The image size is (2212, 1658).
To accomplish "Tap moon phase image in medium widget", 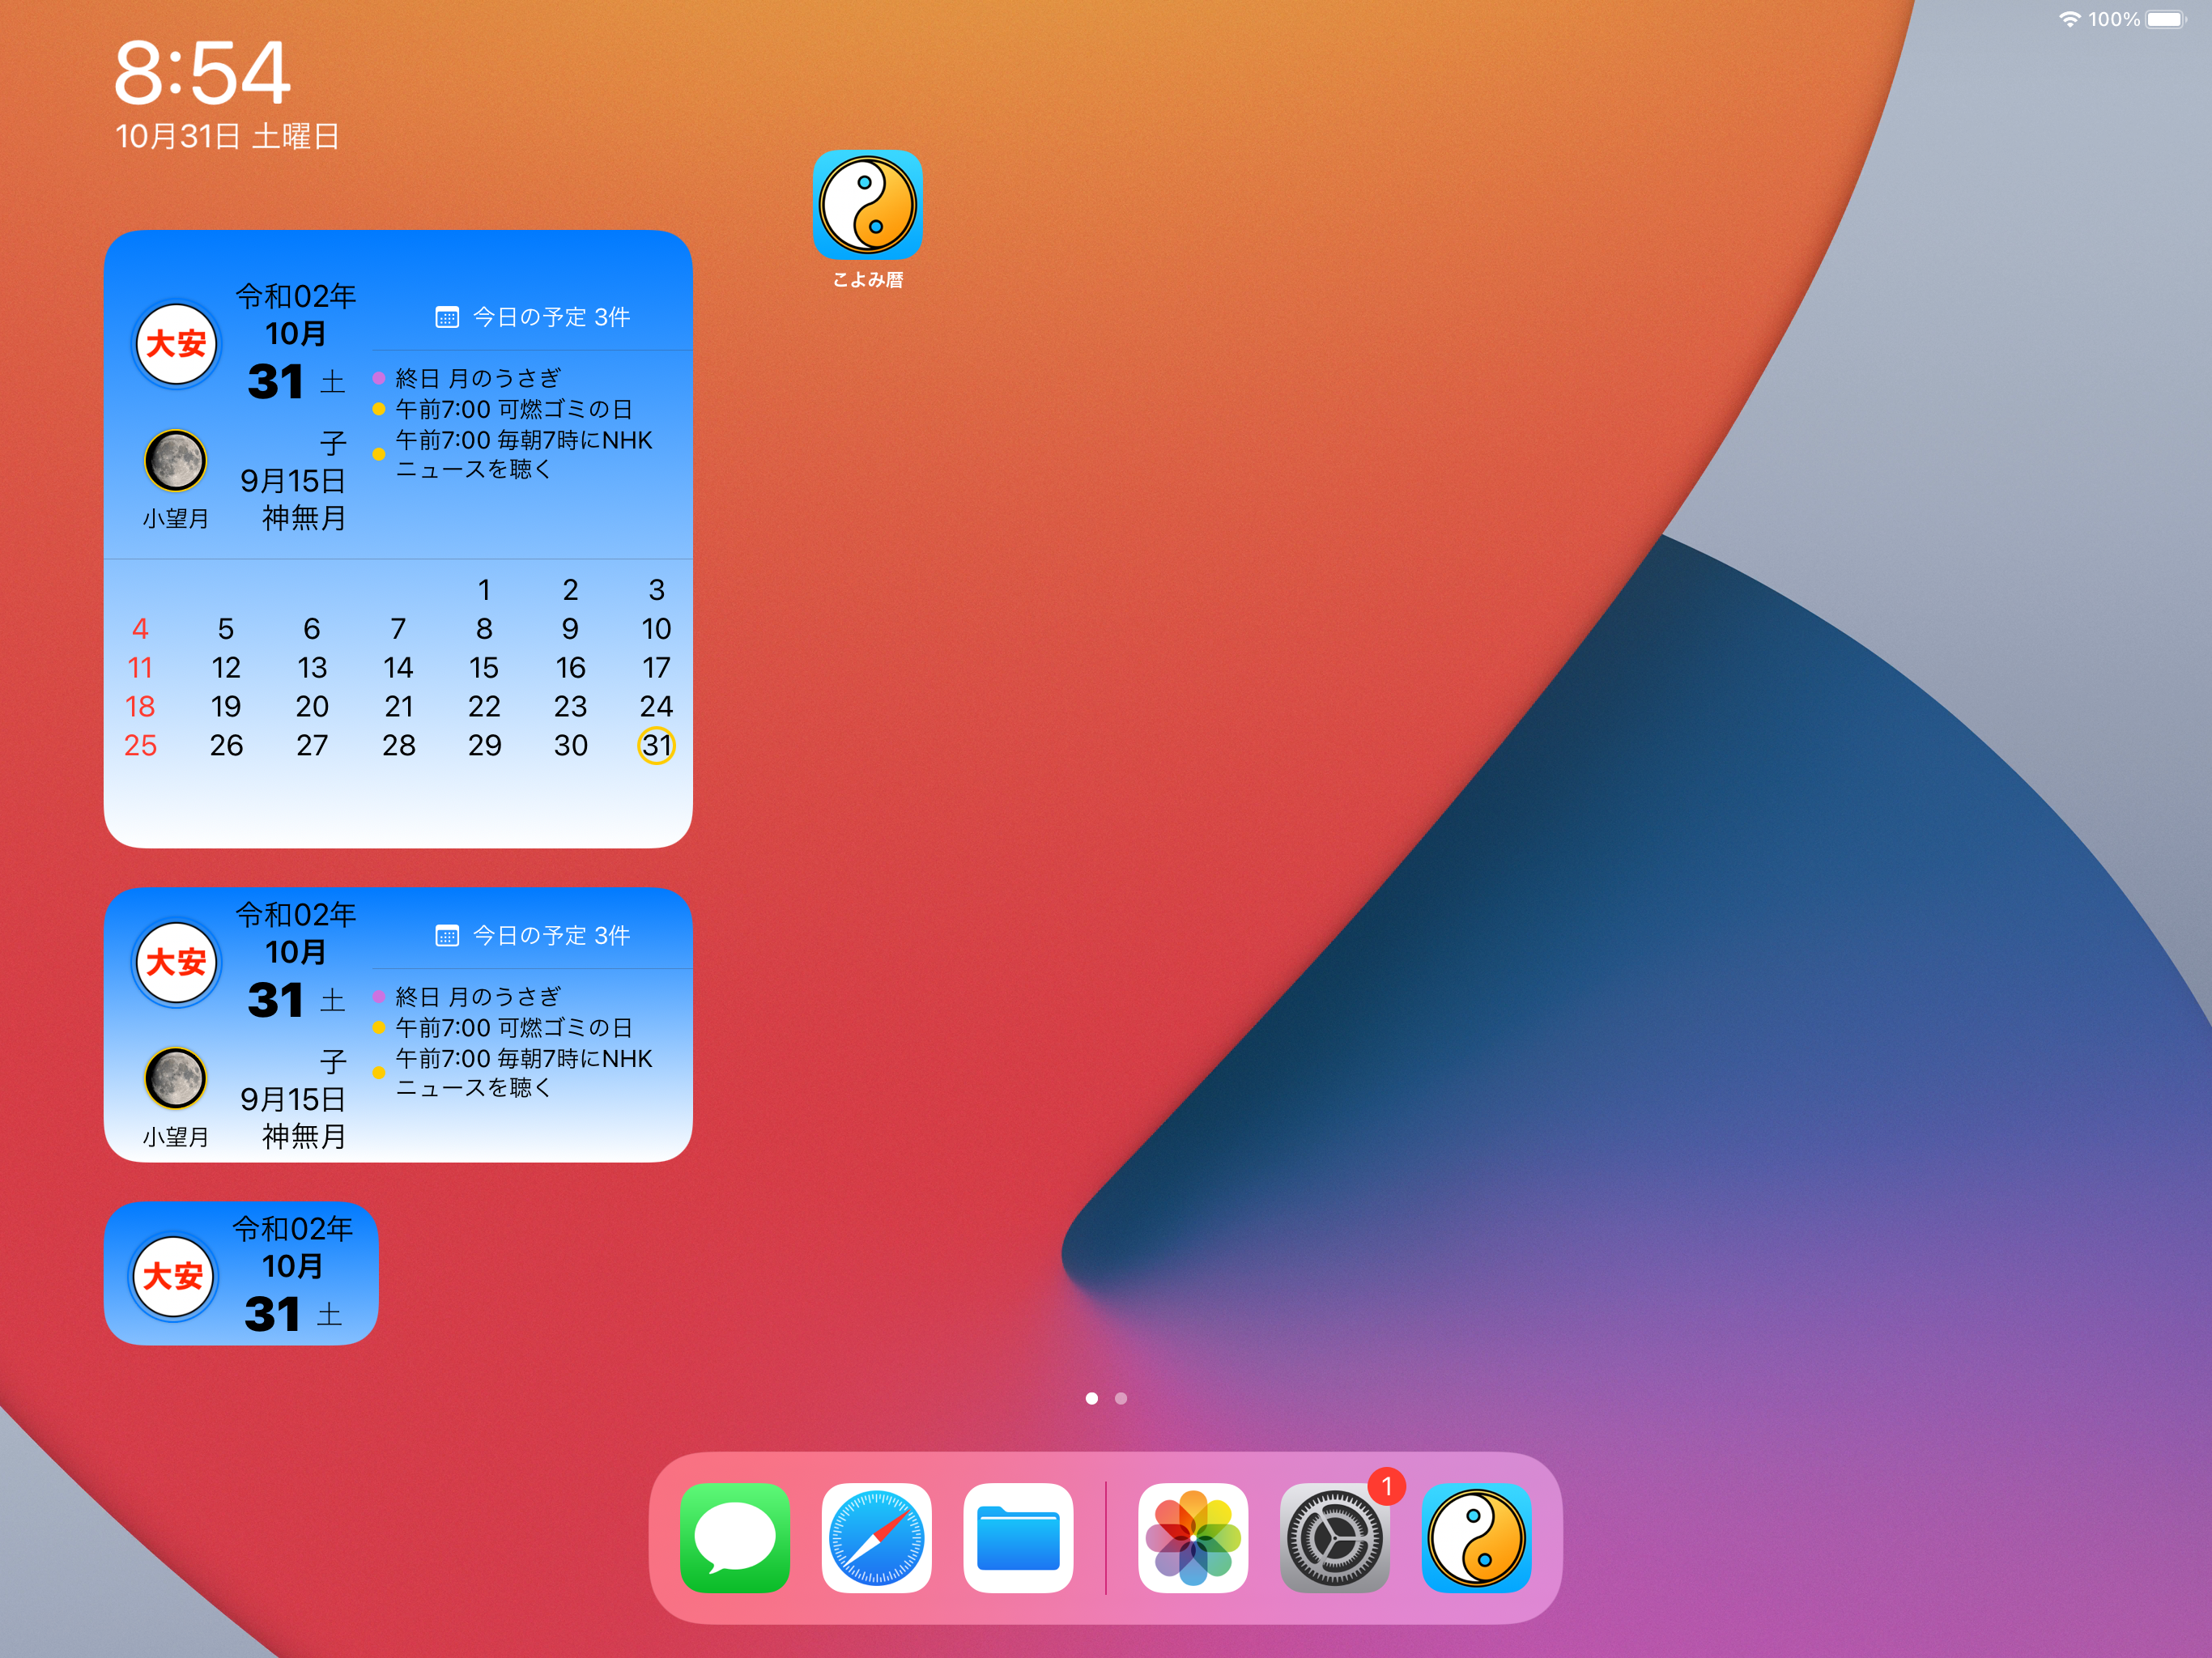I will click(x=176, y=1078).
